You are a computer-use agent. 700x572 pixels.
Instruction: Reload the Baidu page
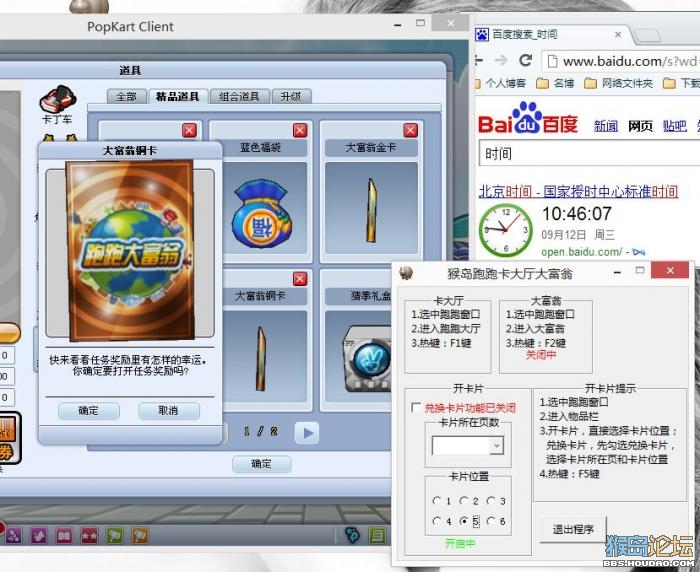click(526, 60)
